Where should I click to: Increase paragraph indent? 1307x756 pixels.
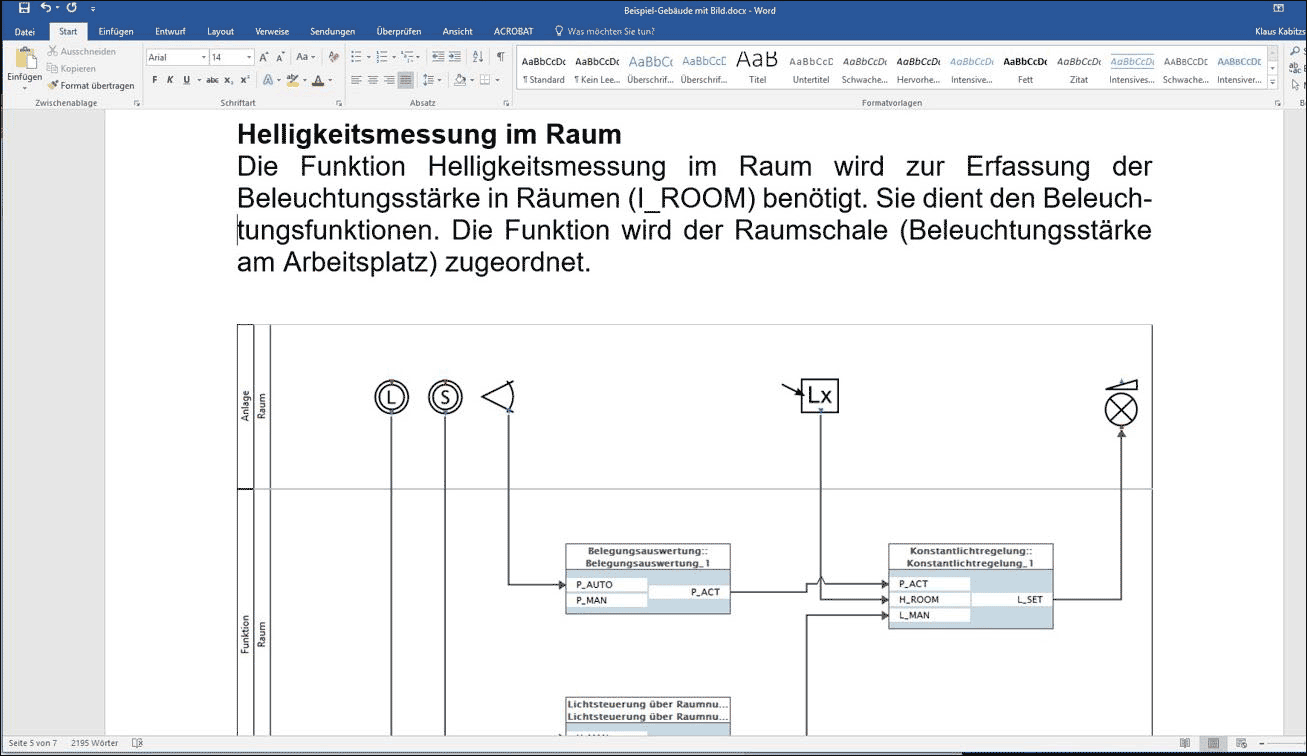tap(456, 57)
